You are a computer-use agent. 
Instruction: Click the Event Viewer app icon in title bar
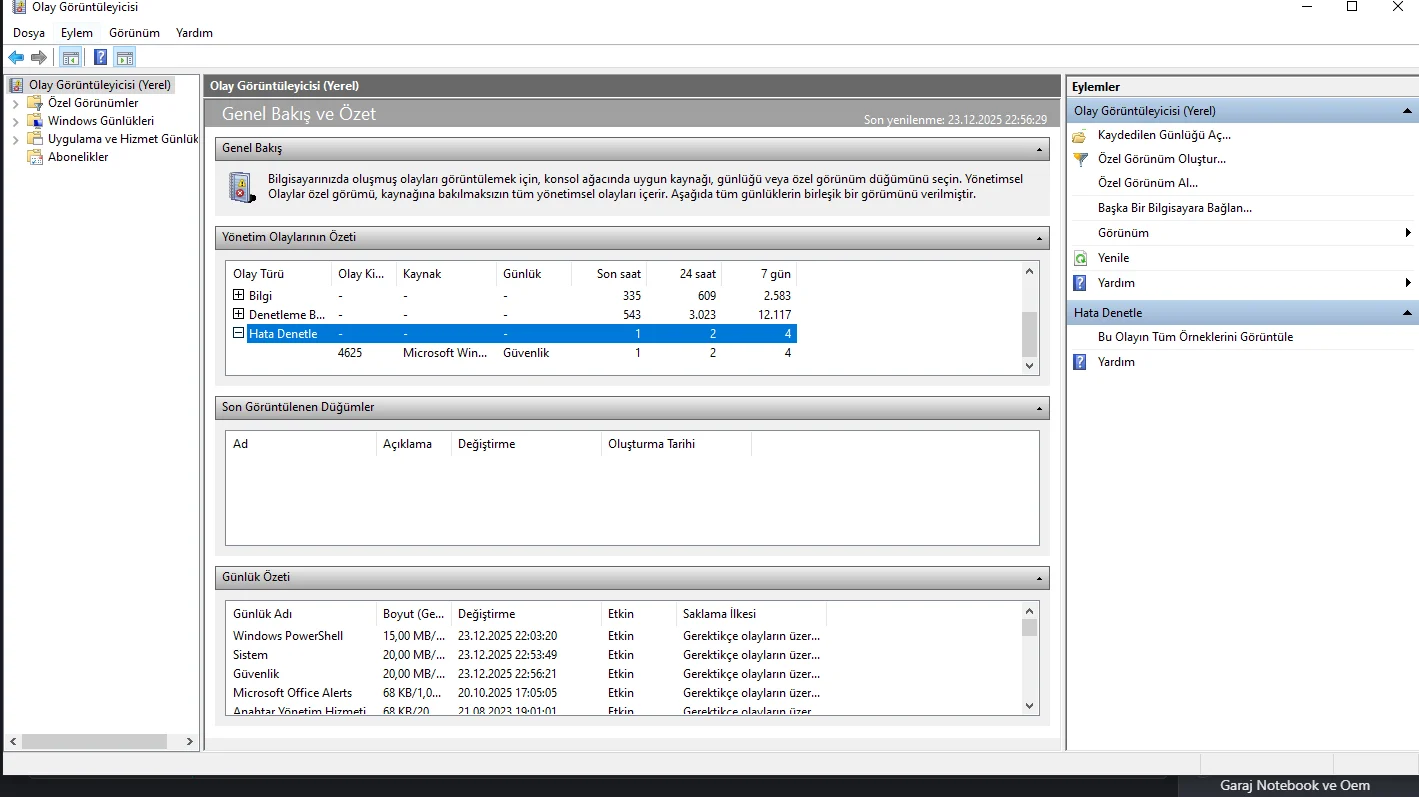click(18, 7)
